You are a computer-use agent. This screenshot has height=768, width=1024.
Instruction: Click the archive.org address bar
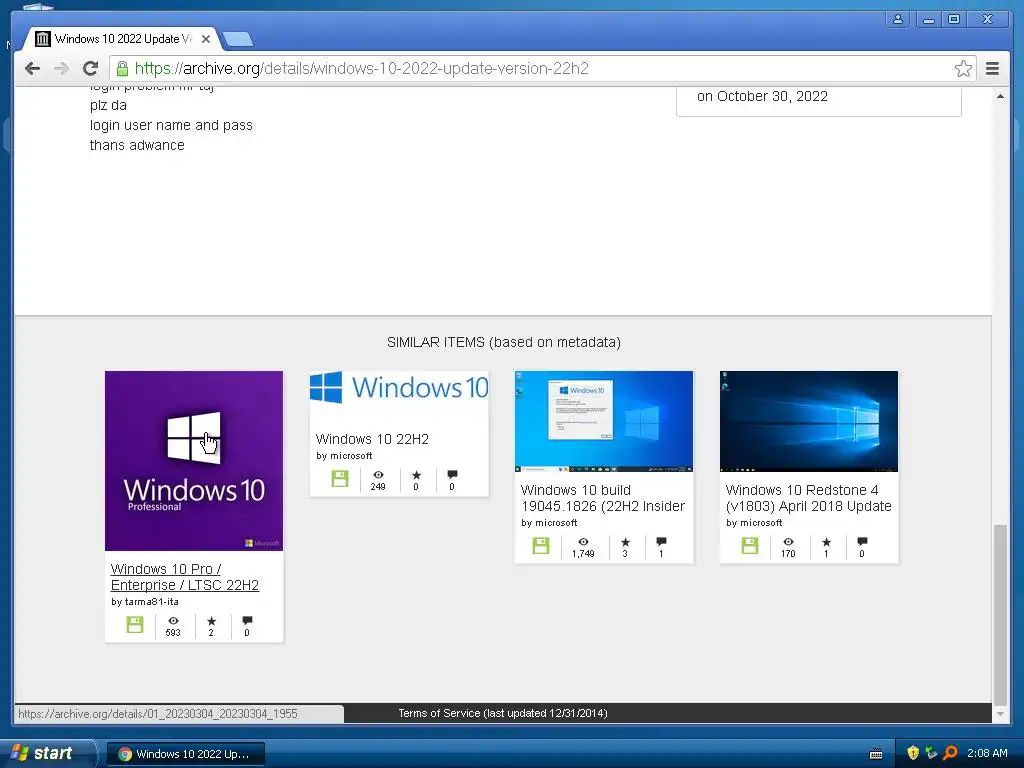542,69
